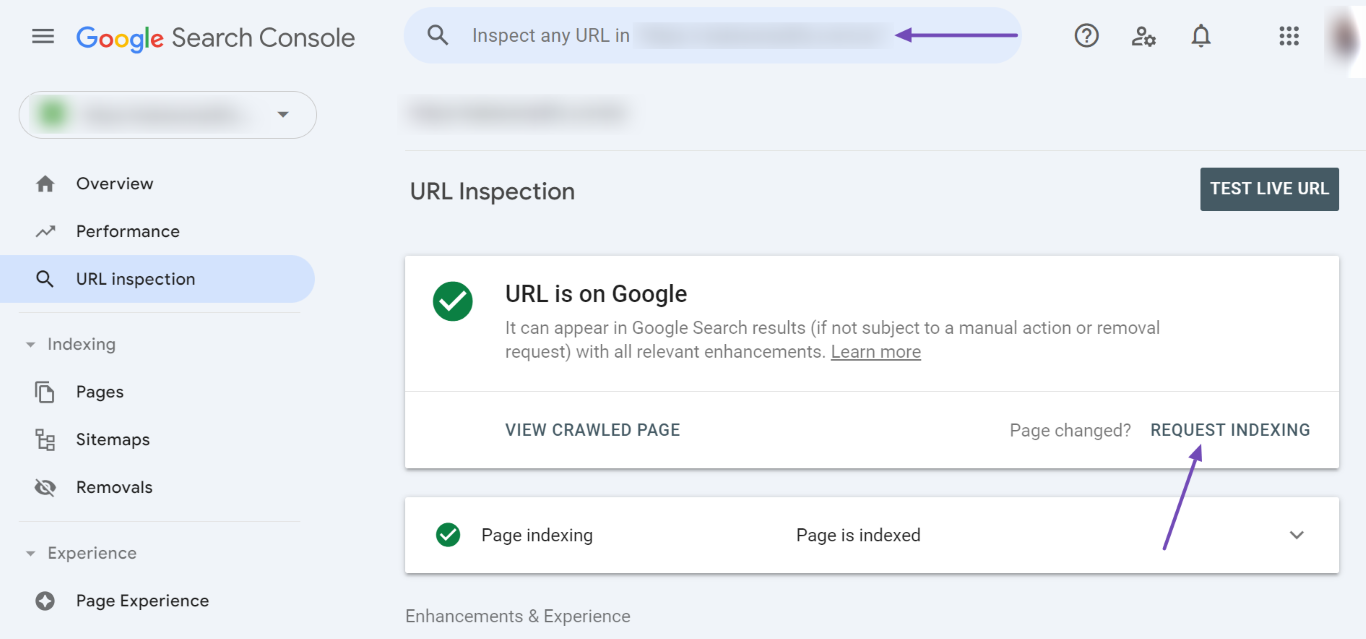The image size is (1366, 639).
Task: Click TEST LIVE URL button
Action: pyautogui.click(x=1269, y=189)
